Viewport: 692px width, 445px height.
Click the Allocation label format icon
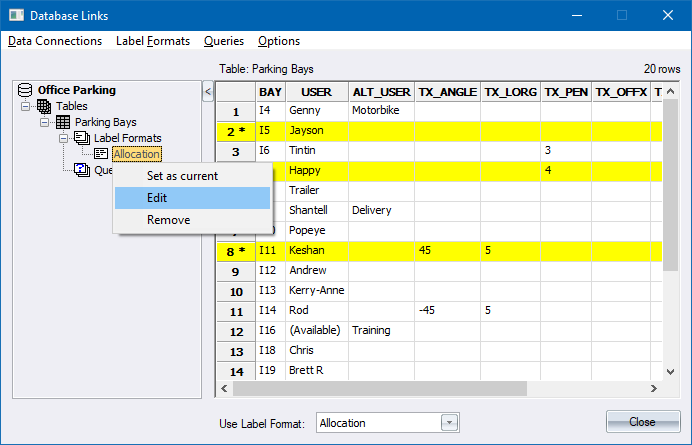(x=101, y=154)
